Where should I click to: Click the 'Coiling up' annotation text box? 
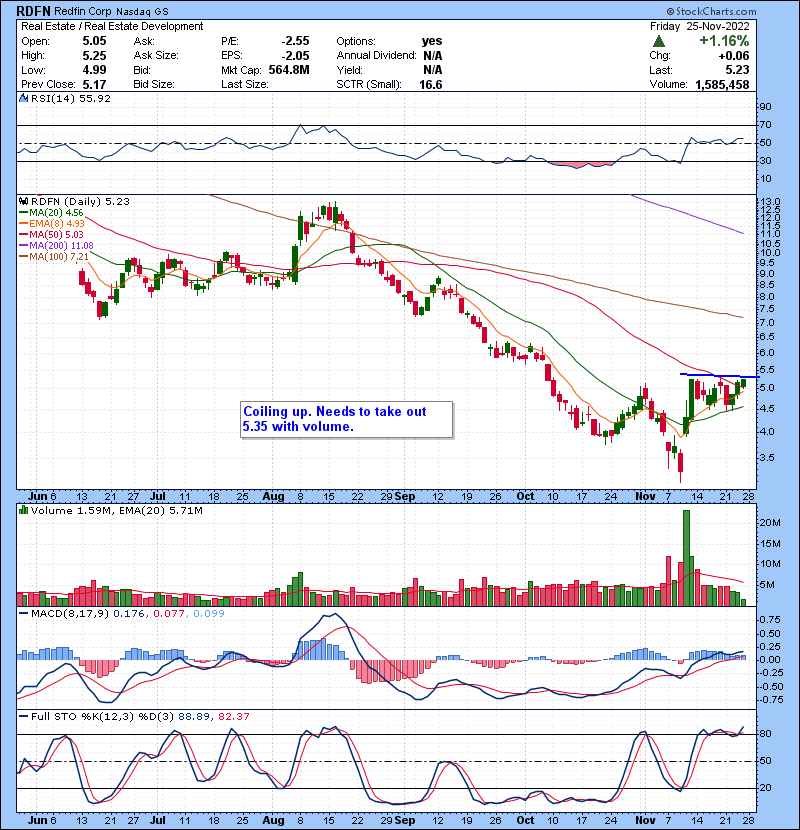point(347,419)
